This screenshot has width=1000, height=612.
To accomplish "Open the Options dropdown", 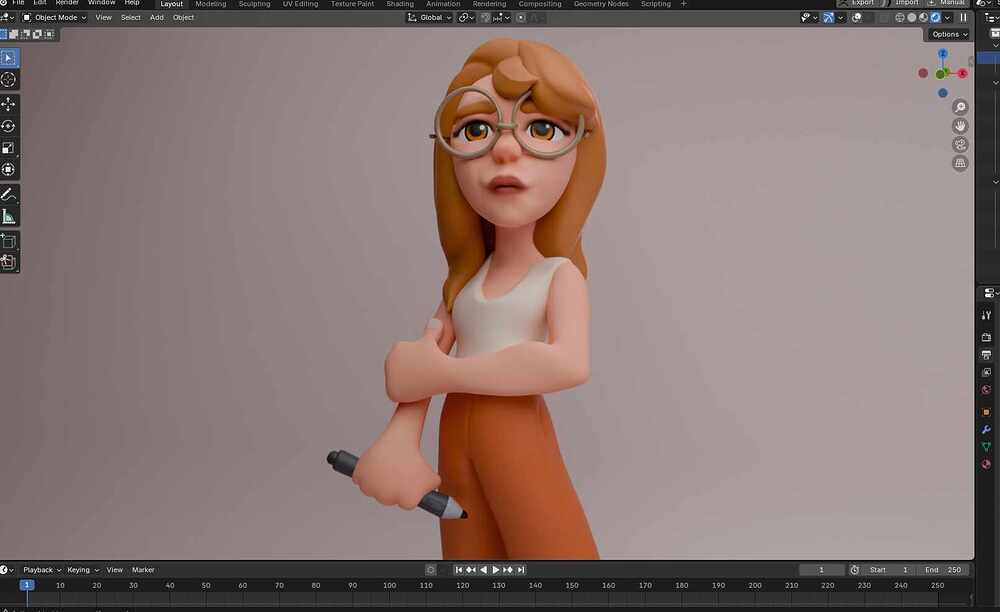I will (950, 34).
